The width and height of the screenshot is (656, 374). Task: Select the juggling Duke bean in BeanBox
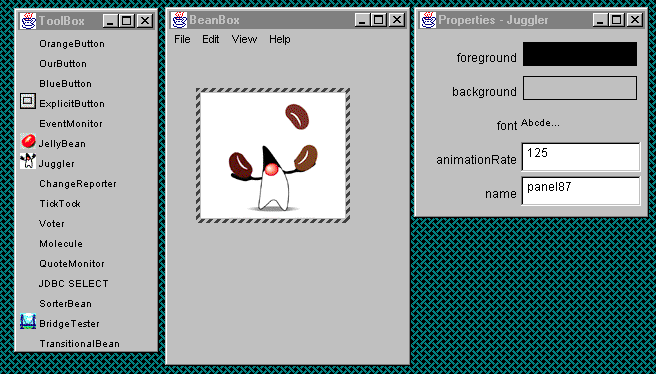tap(273, 155)
